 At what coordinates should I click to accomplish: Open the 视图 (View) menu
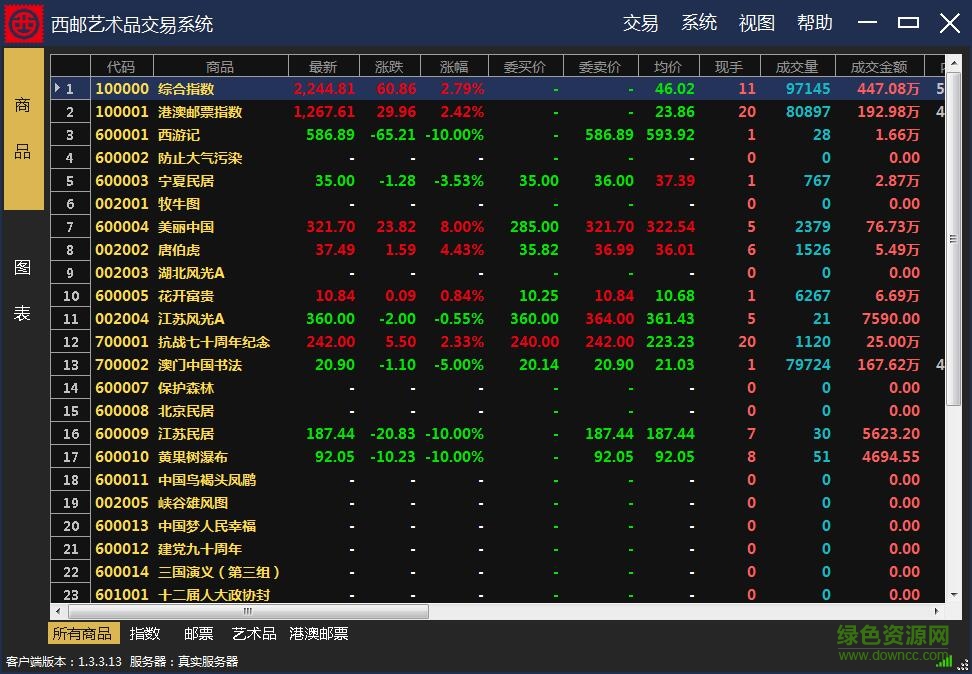point(756,23)
